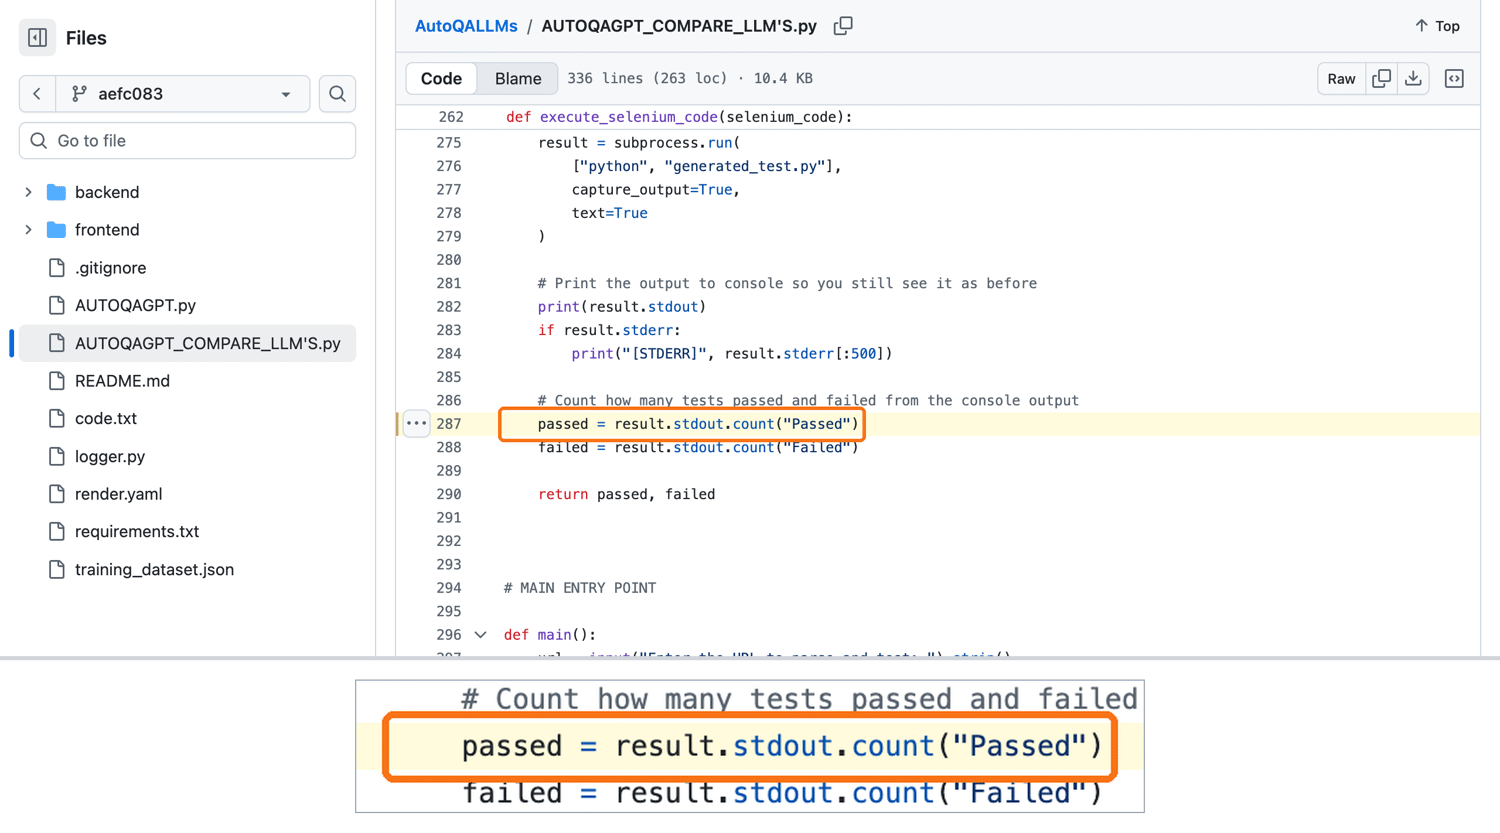Expand the frontend folder
The height and width of the screenshot is (833, 1500).
coord(29,230)
